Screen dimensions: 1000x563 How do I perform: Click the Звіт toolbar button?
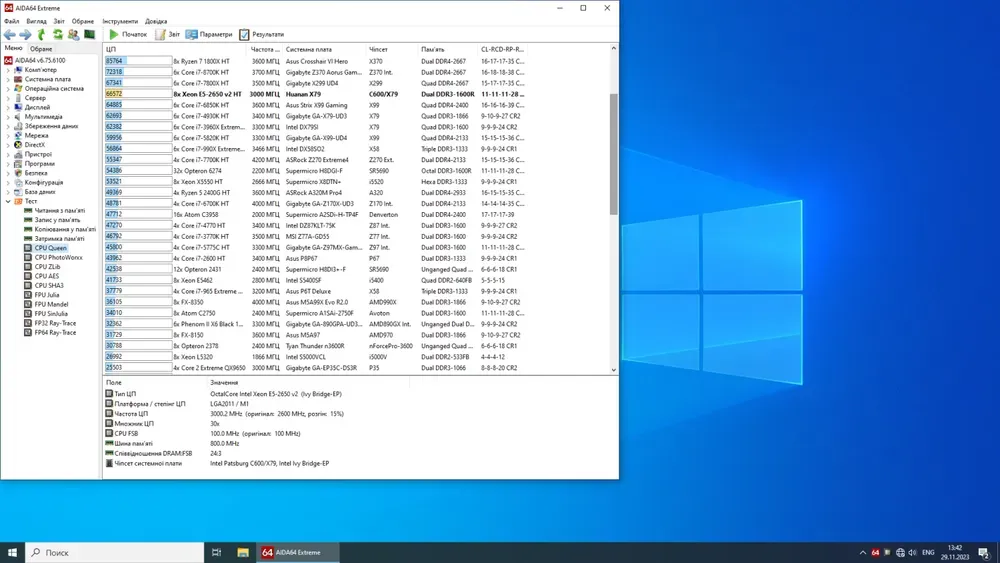tap(167, 34)
